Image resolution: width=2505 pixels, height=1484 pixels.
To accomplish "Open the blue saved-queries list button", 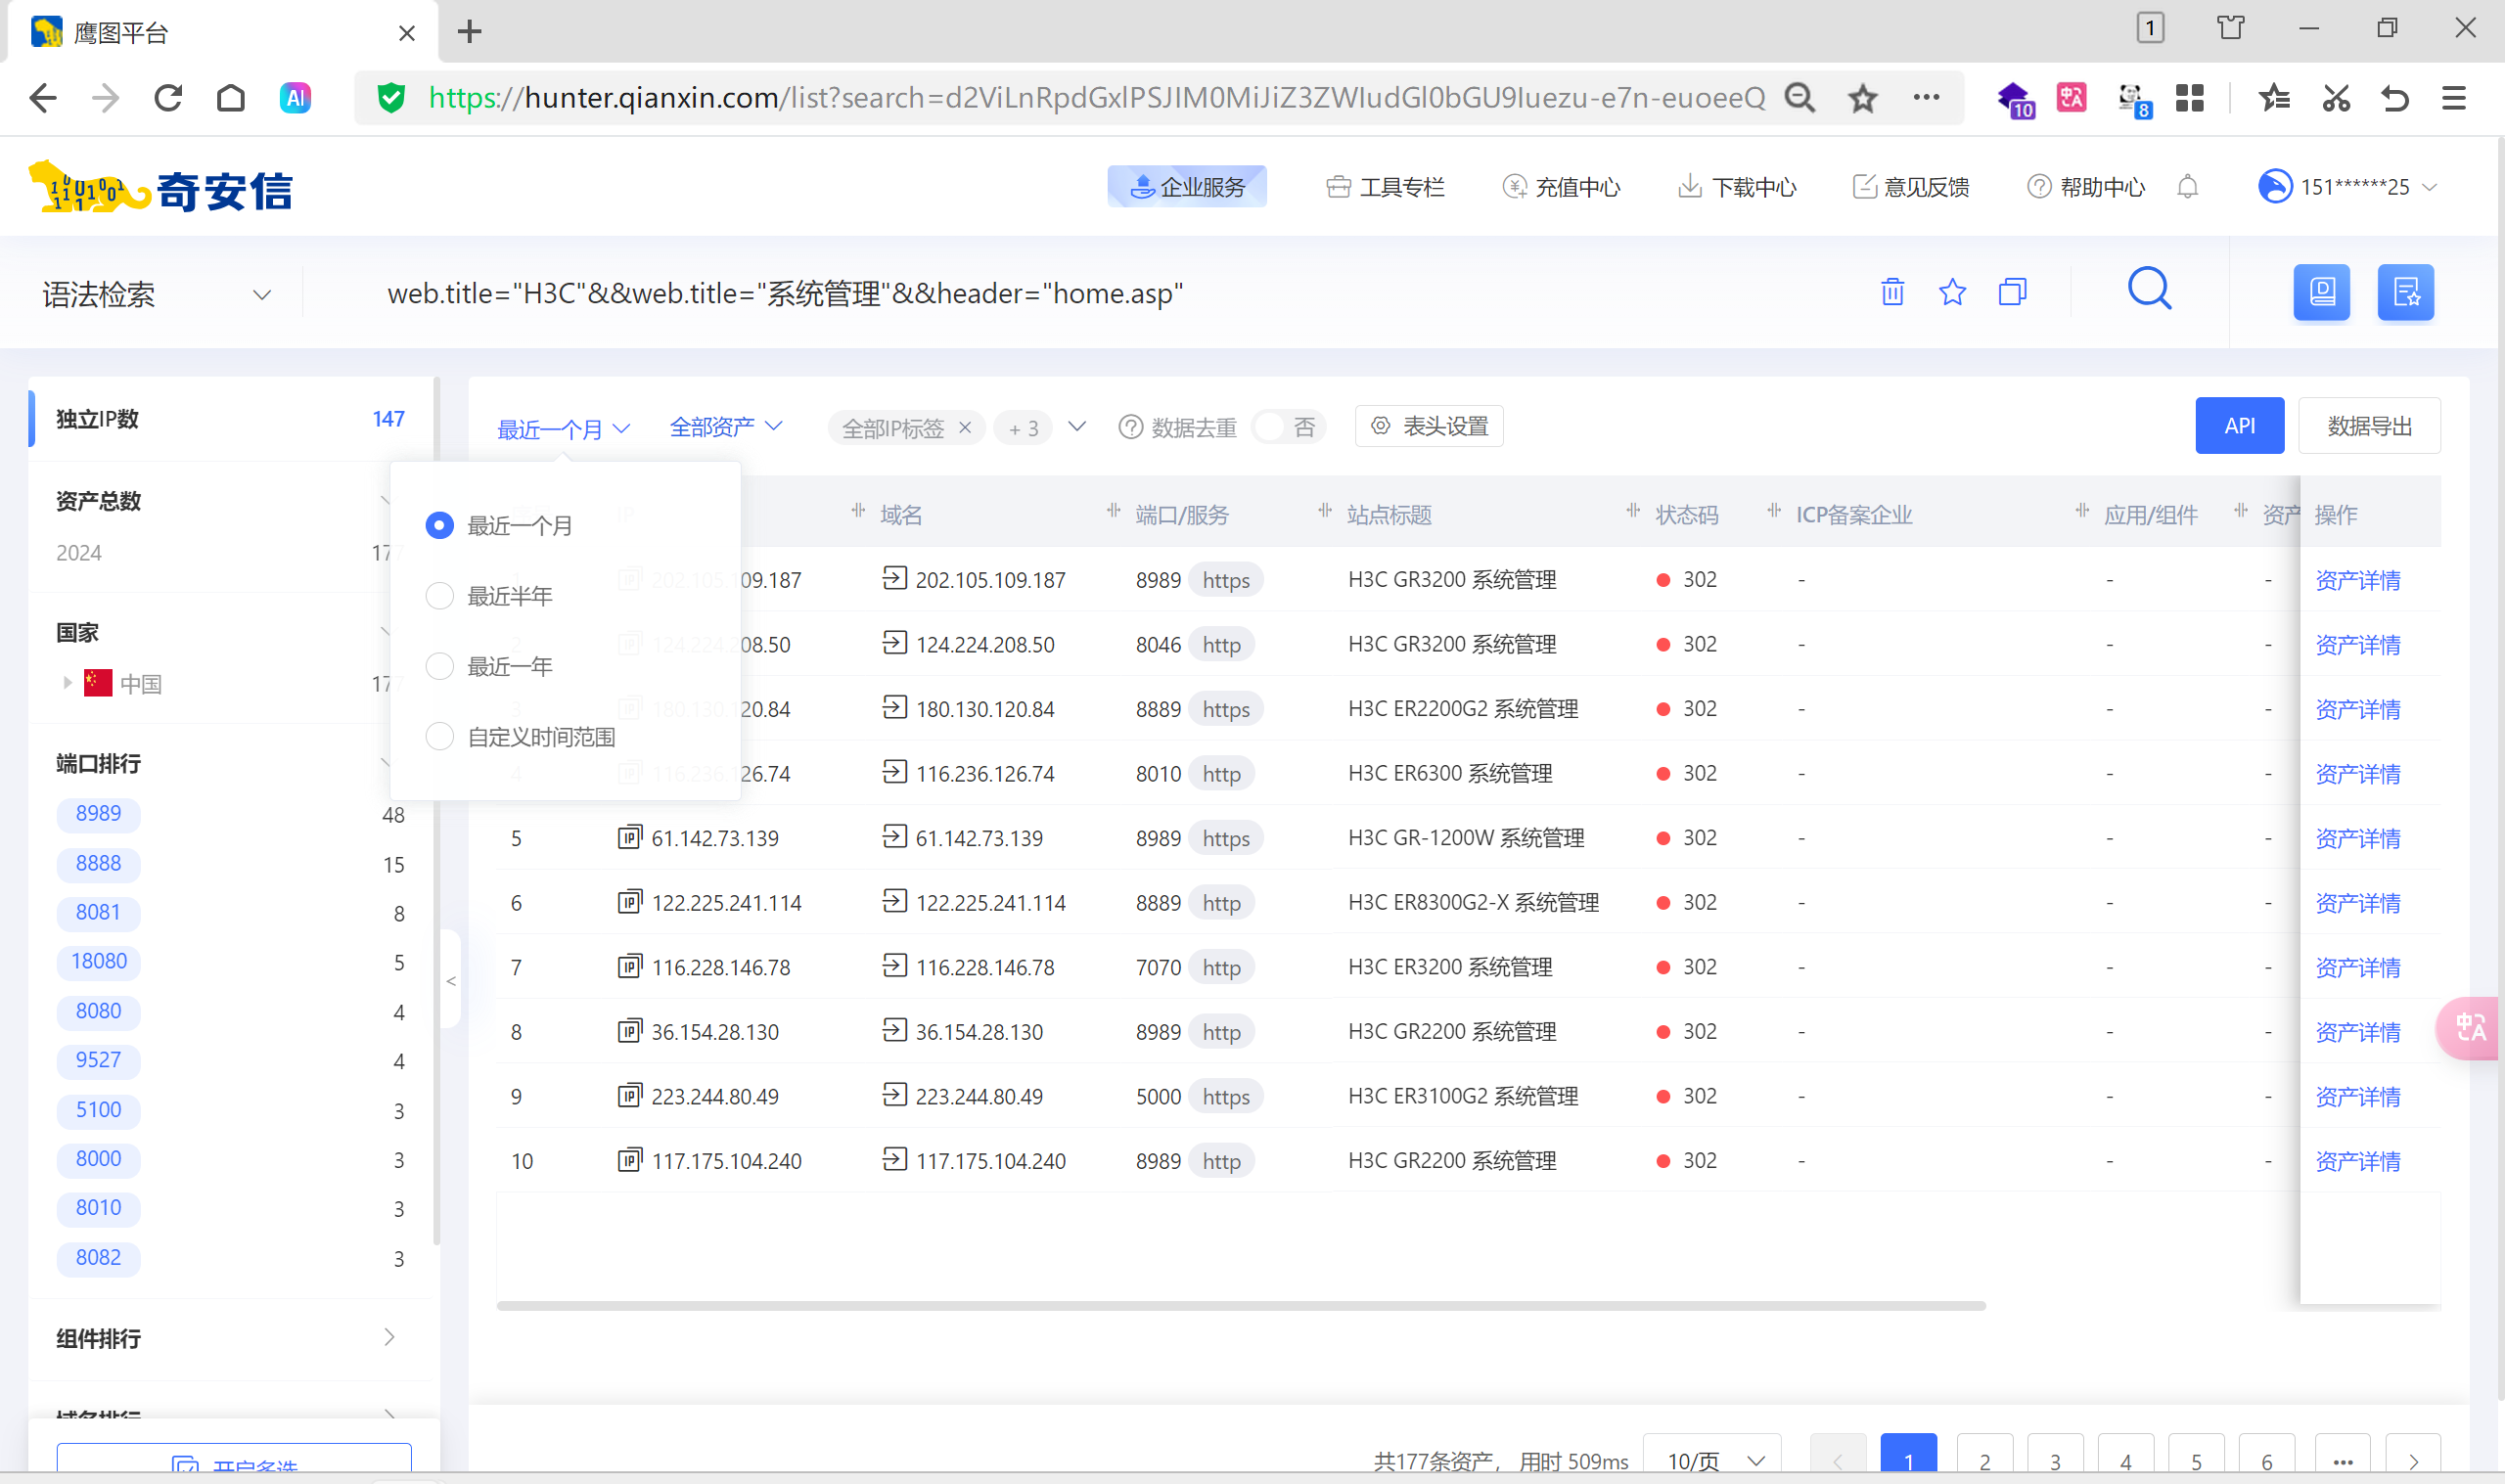I will (x=2405, y=293).
